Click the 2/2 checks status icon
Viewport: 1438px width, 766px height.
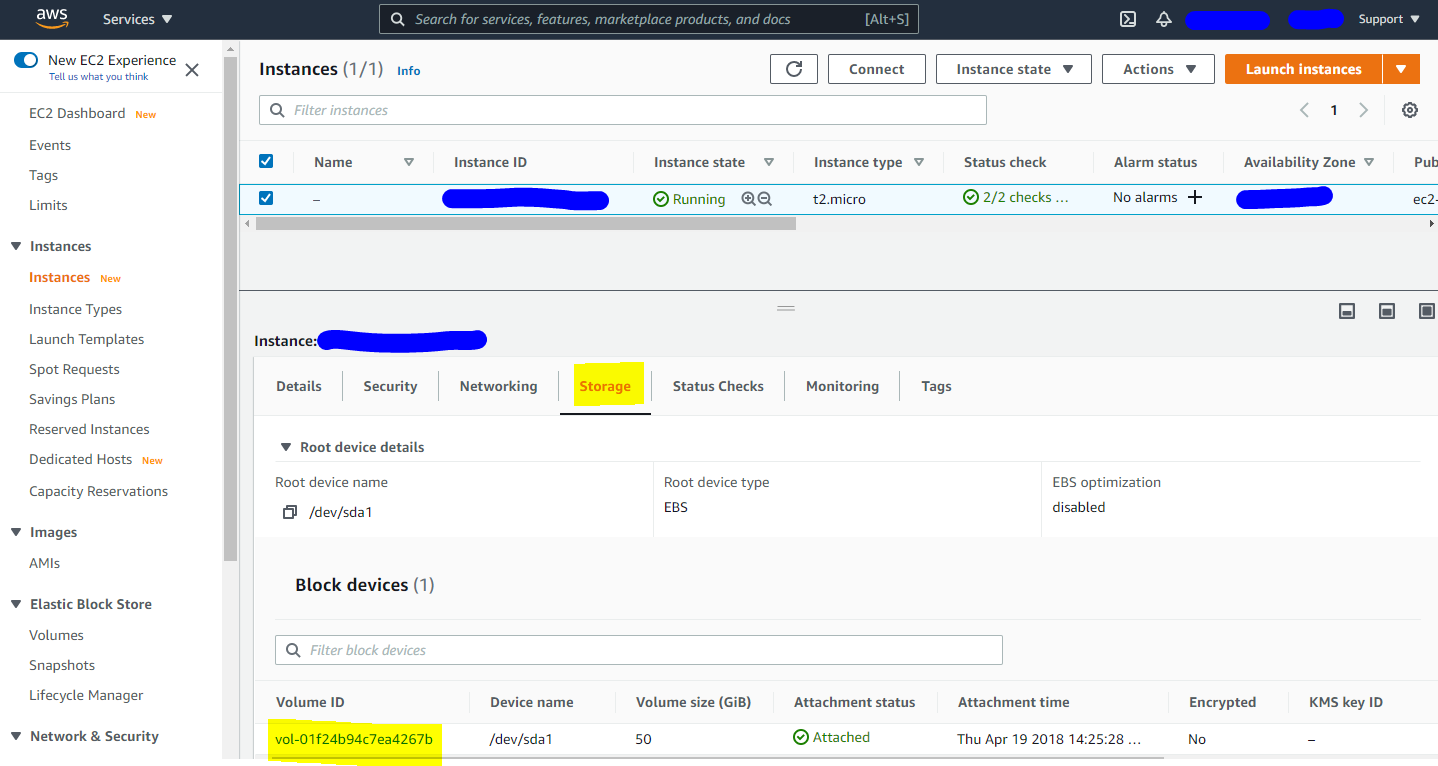click(x=971, y=197)
